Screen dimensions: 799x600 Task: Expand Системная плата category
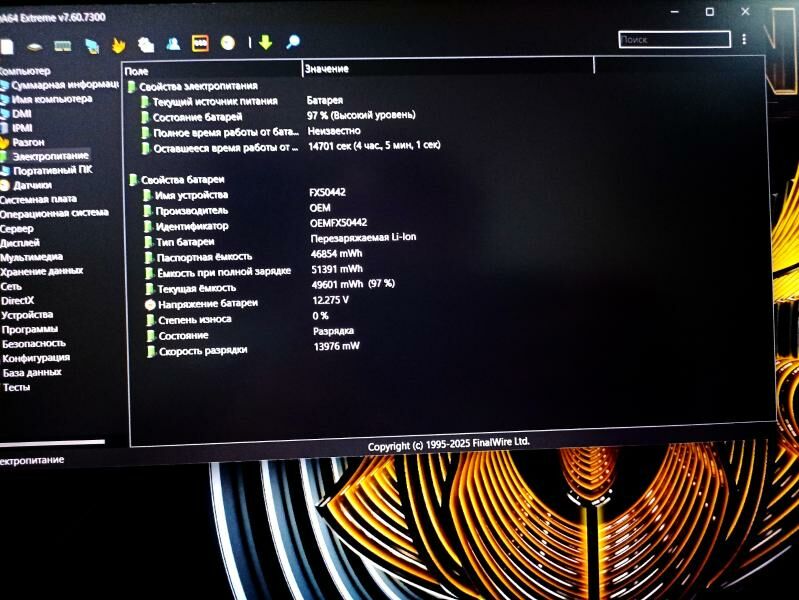point(38,199)
